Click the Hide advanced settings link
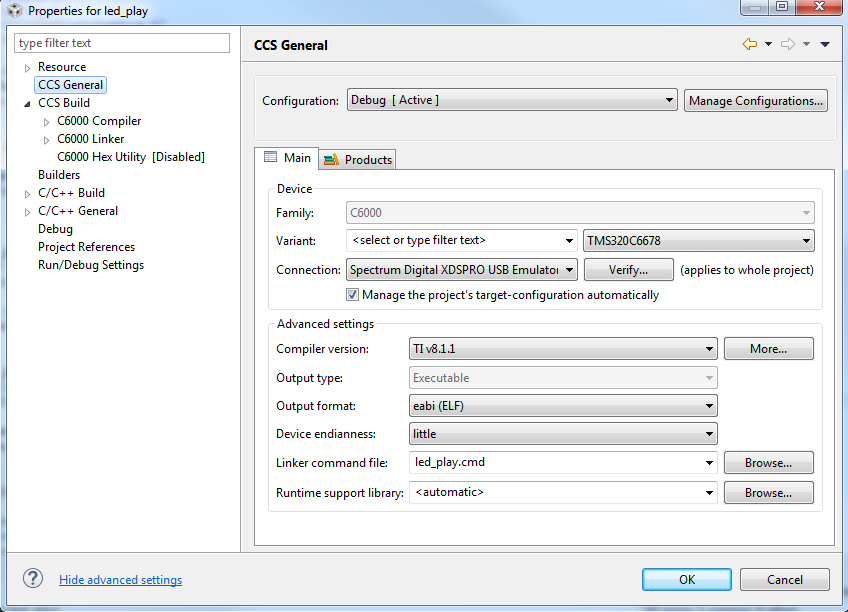This screenshot has width=848, height=612. 120,579
